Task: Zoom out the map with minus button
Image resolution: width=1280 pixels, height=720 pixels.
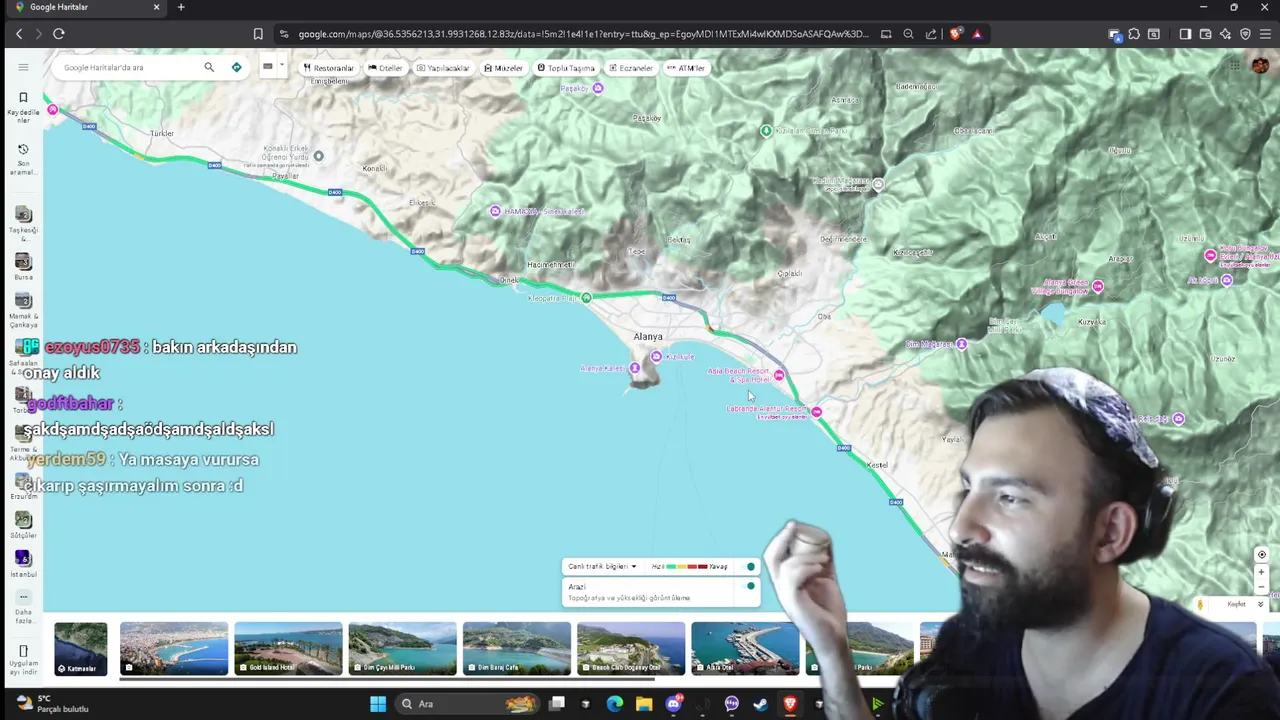Action: 1261,587
